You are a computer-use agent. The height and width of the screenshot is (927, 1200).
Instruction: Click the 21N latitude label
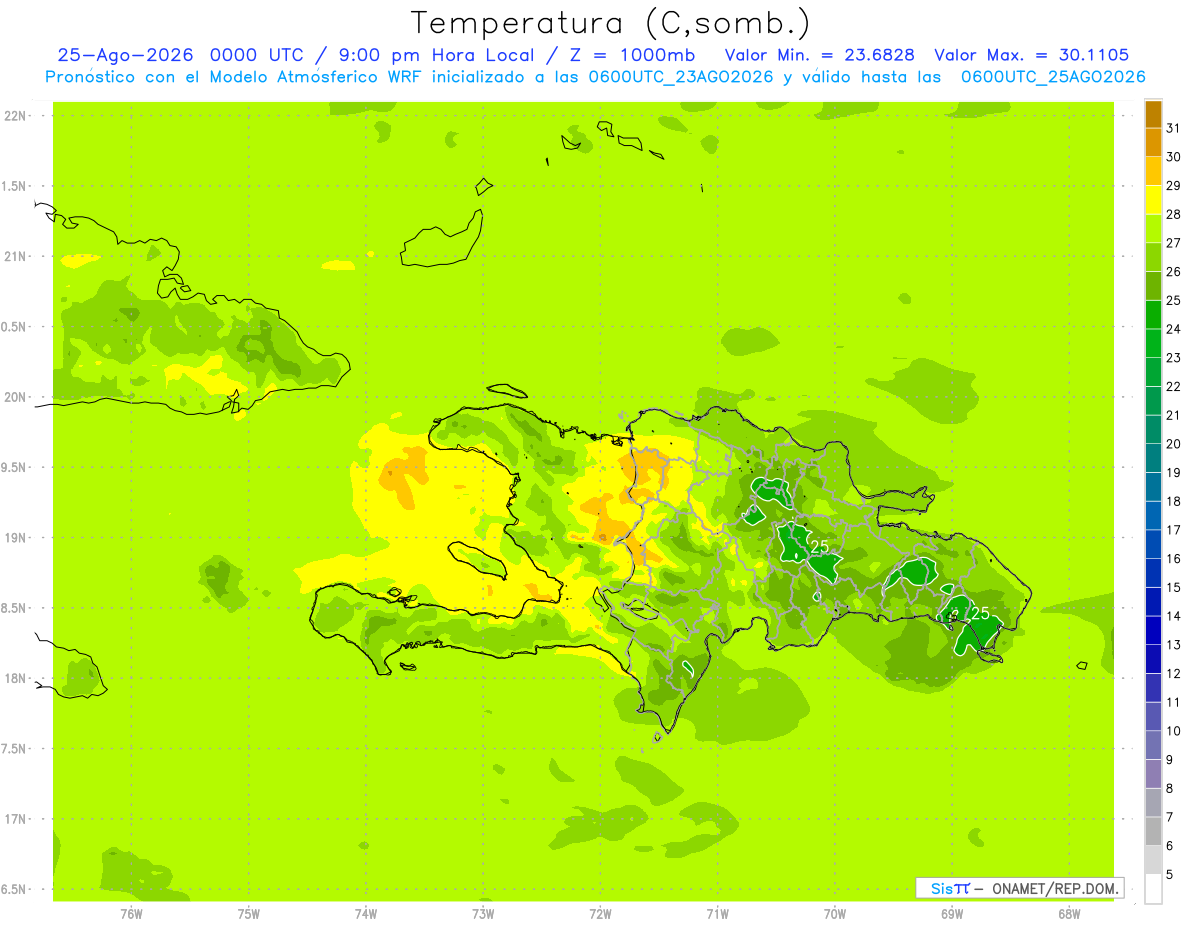tap(14, 256)
